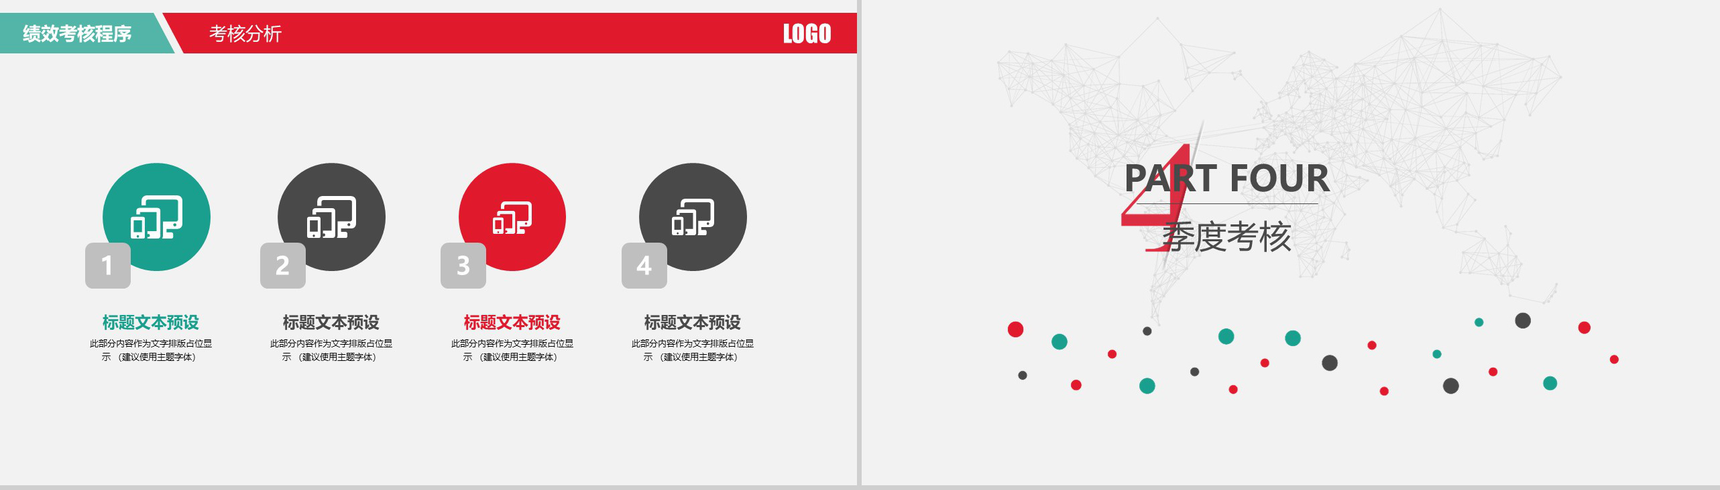The width and height of the screenshot is (1720, 490).
Task: Click the device icon above badge number 2
Action: pos(332,217)
